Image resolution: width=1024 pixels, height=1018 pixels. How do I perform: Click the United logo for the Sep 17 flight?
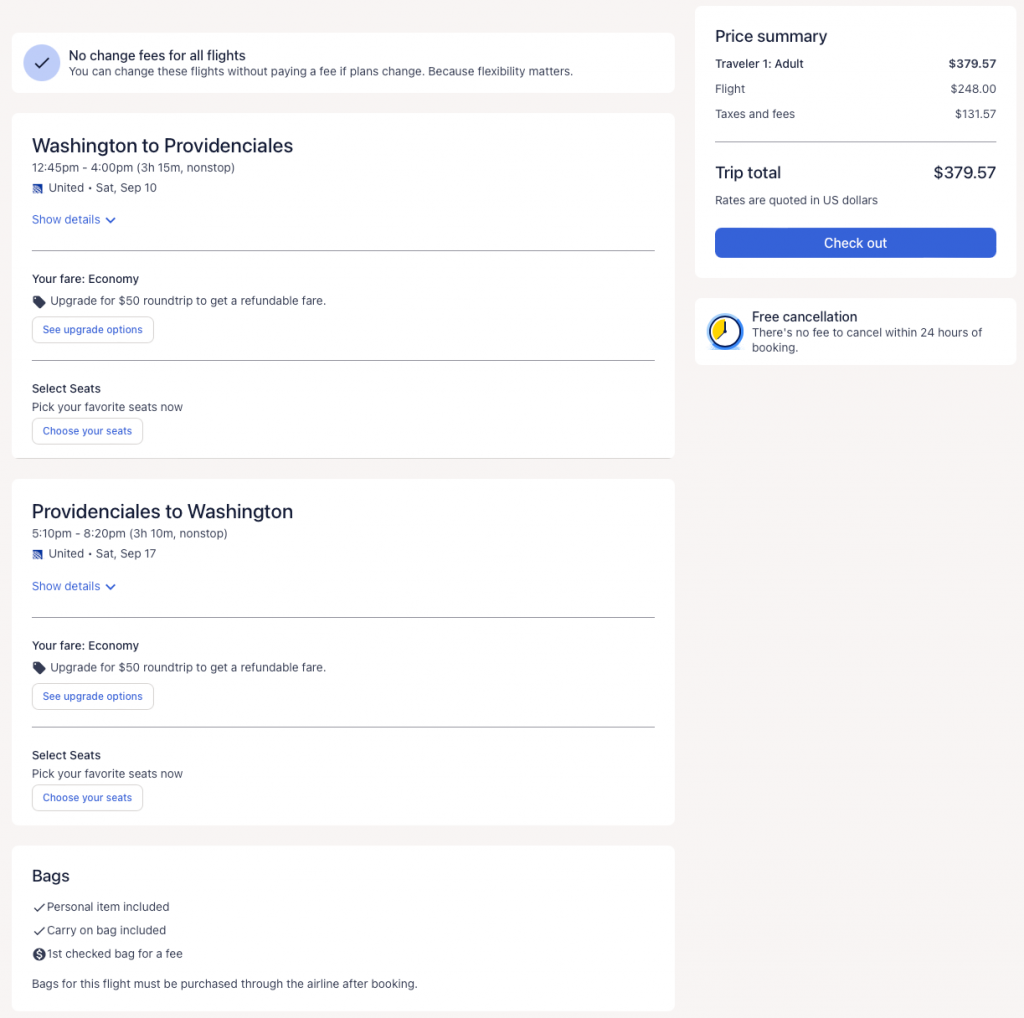[x=38, y=554]
